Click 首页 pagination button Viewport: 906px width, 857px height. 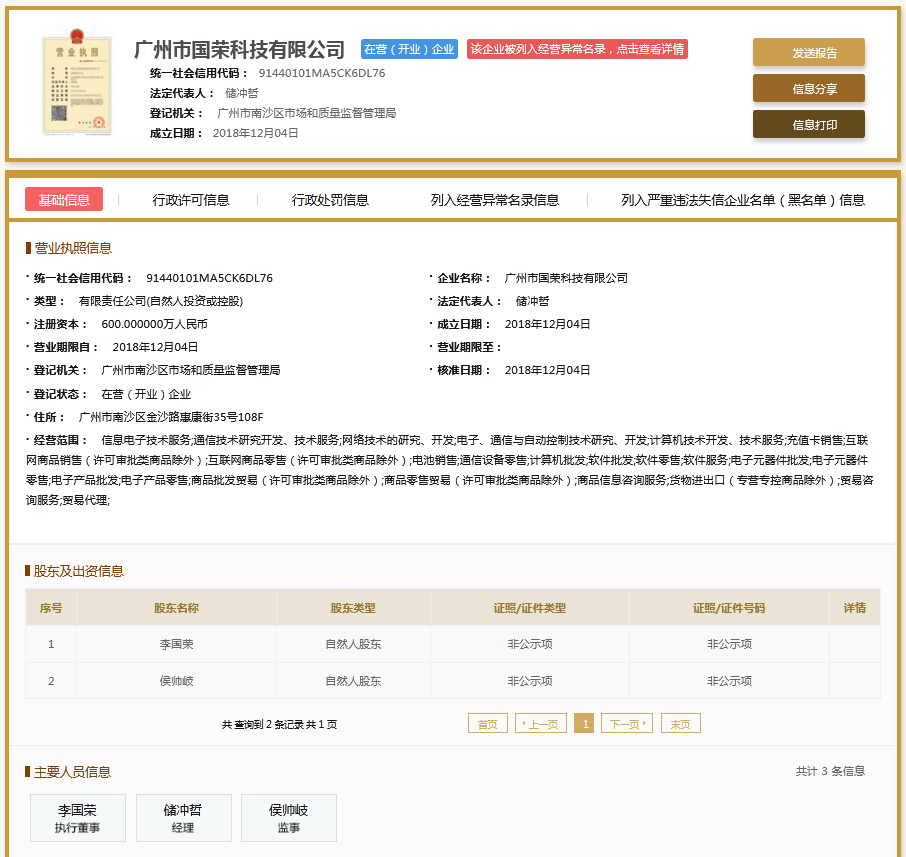tap(487, 724)
